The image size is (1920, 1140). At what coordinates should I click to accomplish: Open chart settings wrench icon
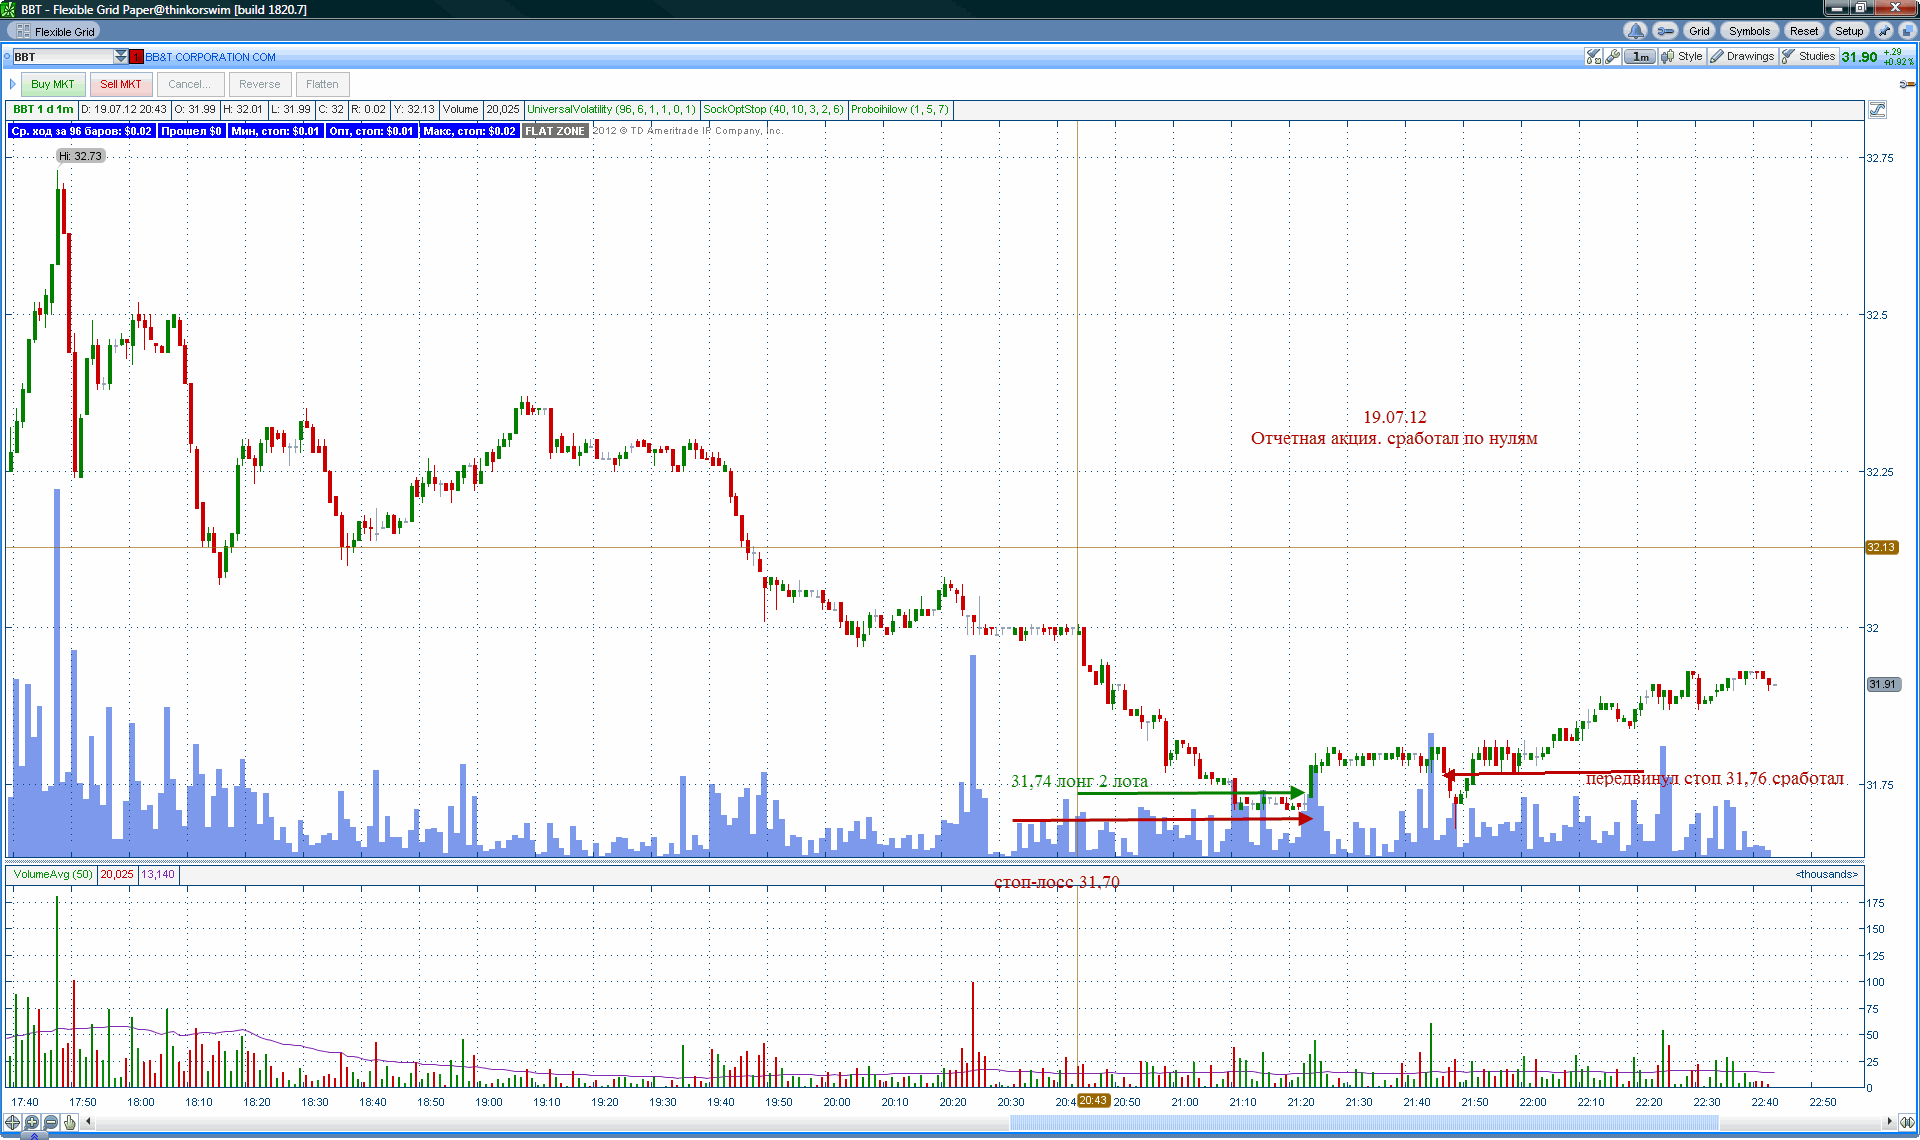pos(1613,57)
